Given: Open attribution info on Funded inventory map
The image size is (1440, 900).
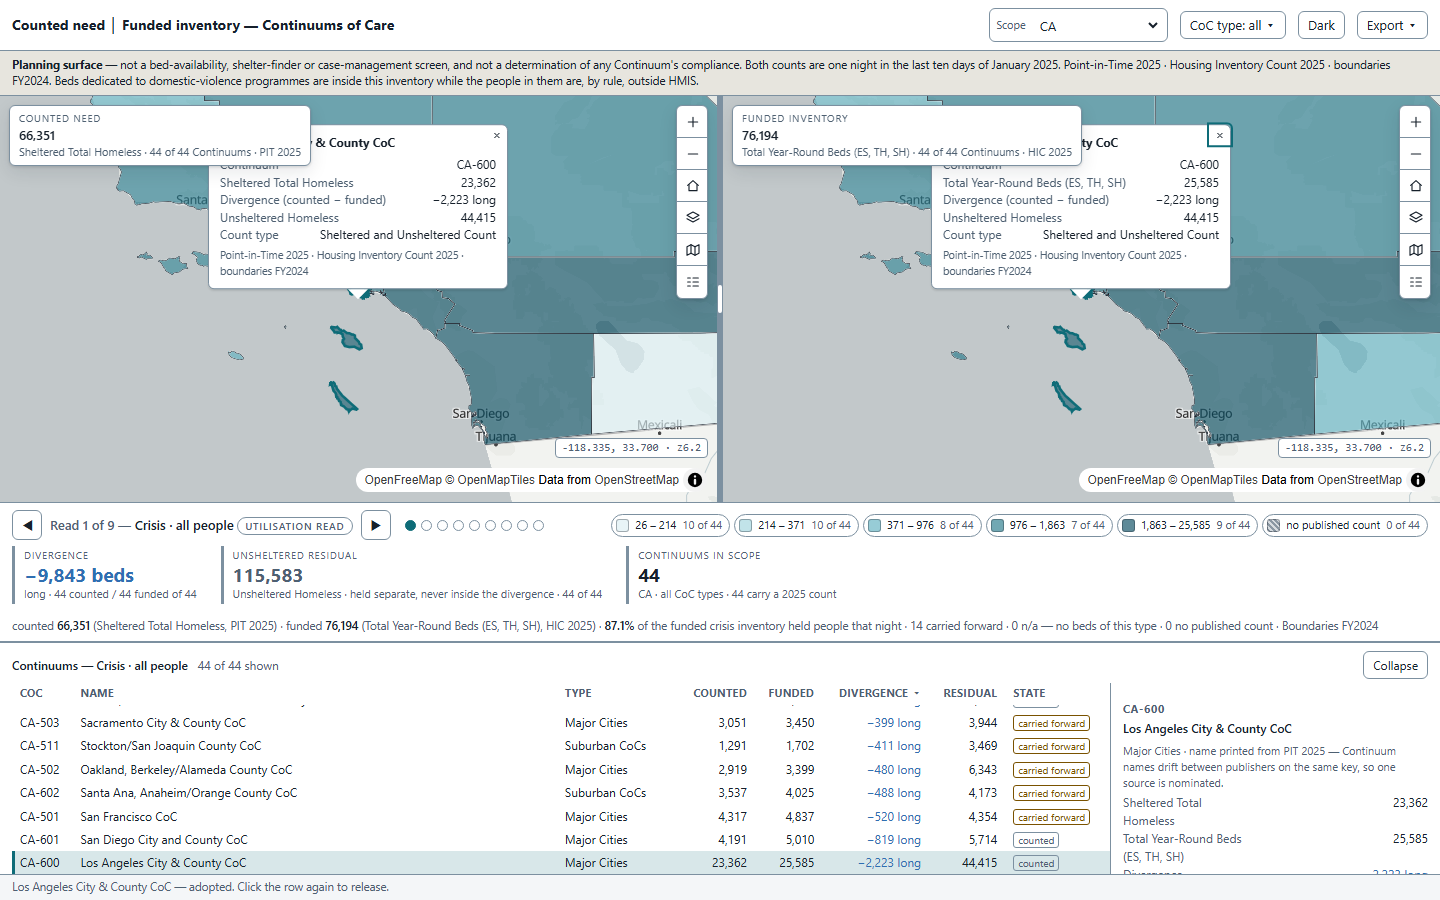Looking at the screenshot, I should tap(1418, 480).
